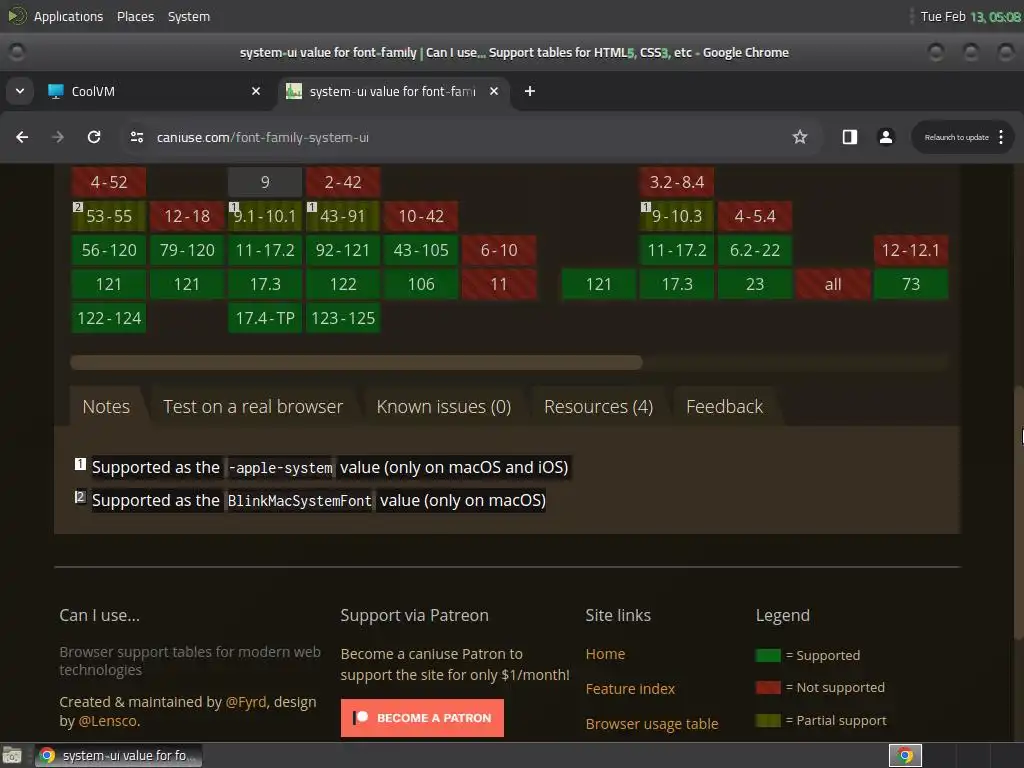The width and height of the screenshot is (1024, 768).
Task: Click the horizontal scrollbar under the support table
Action: click(356, 362)
